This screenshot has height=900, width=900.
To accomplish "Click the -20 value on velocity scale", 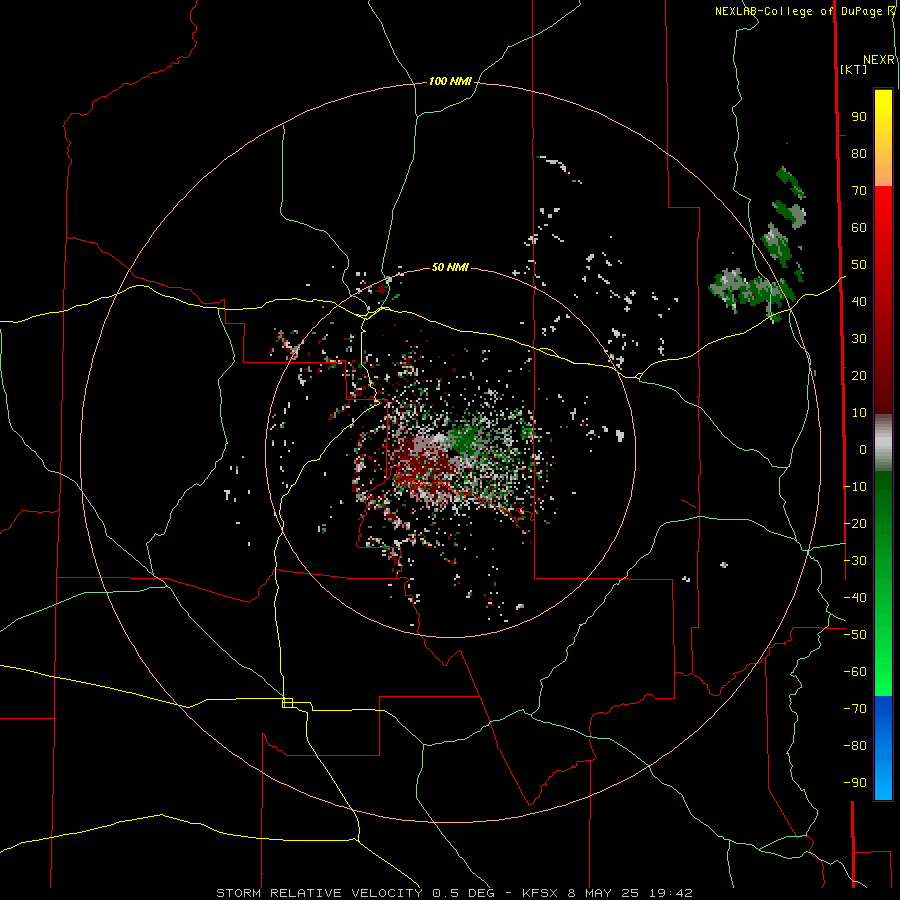I will [855, 523].
